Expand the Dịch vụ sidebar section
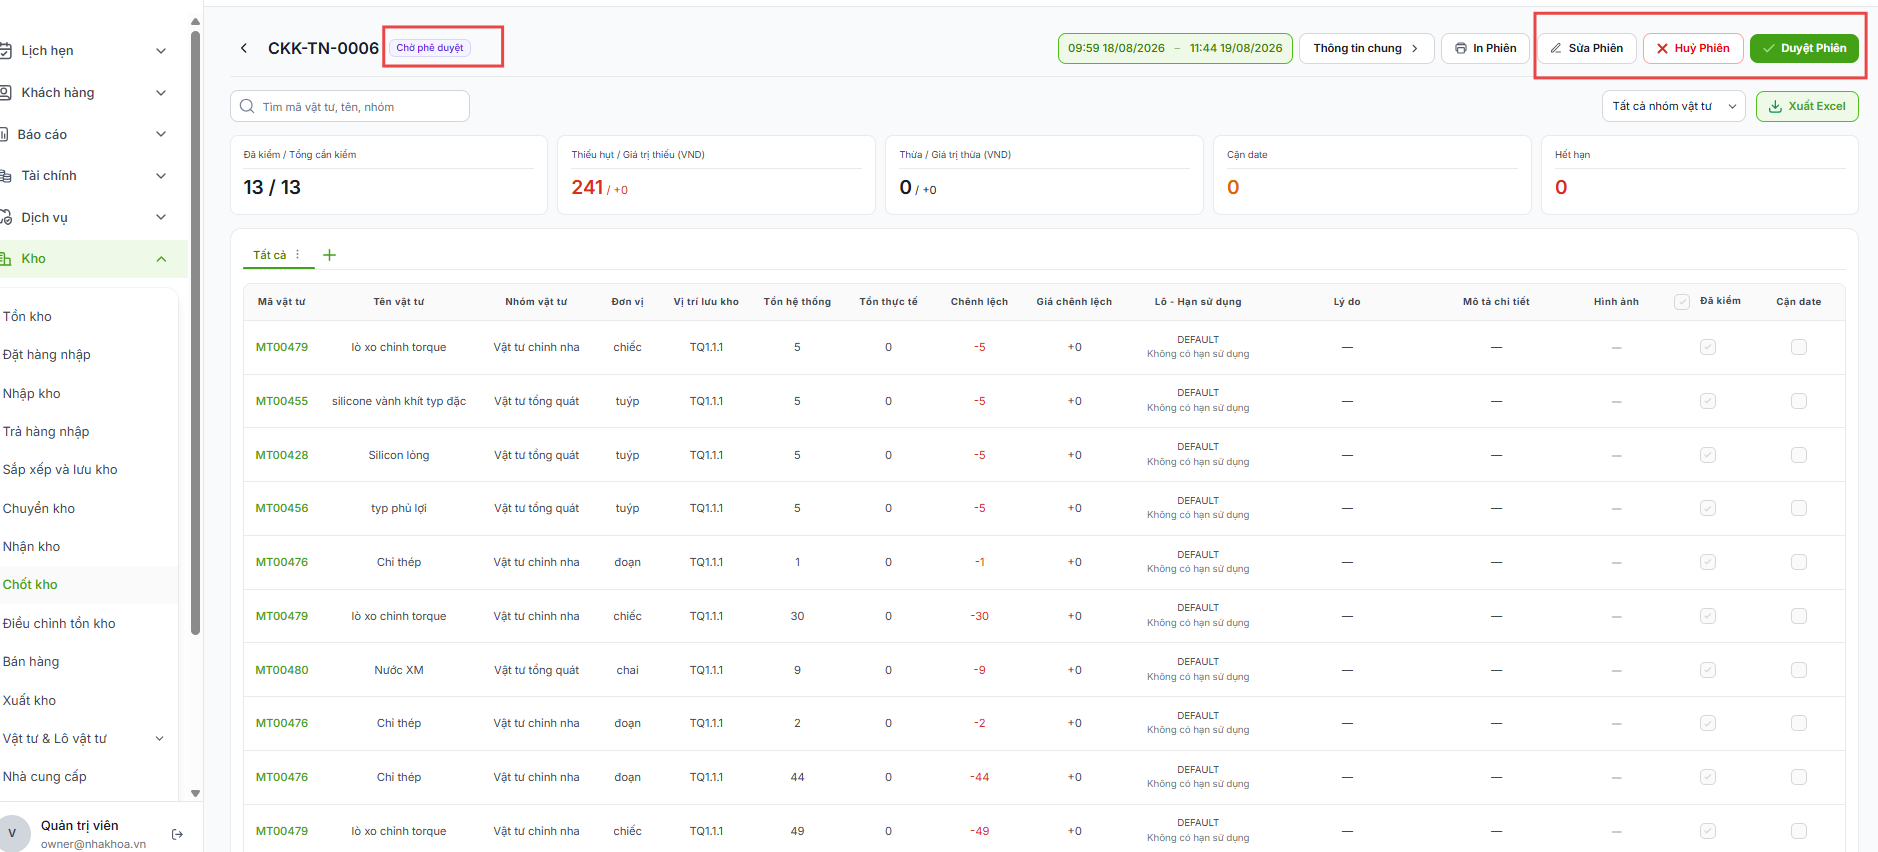 (161, 217)
